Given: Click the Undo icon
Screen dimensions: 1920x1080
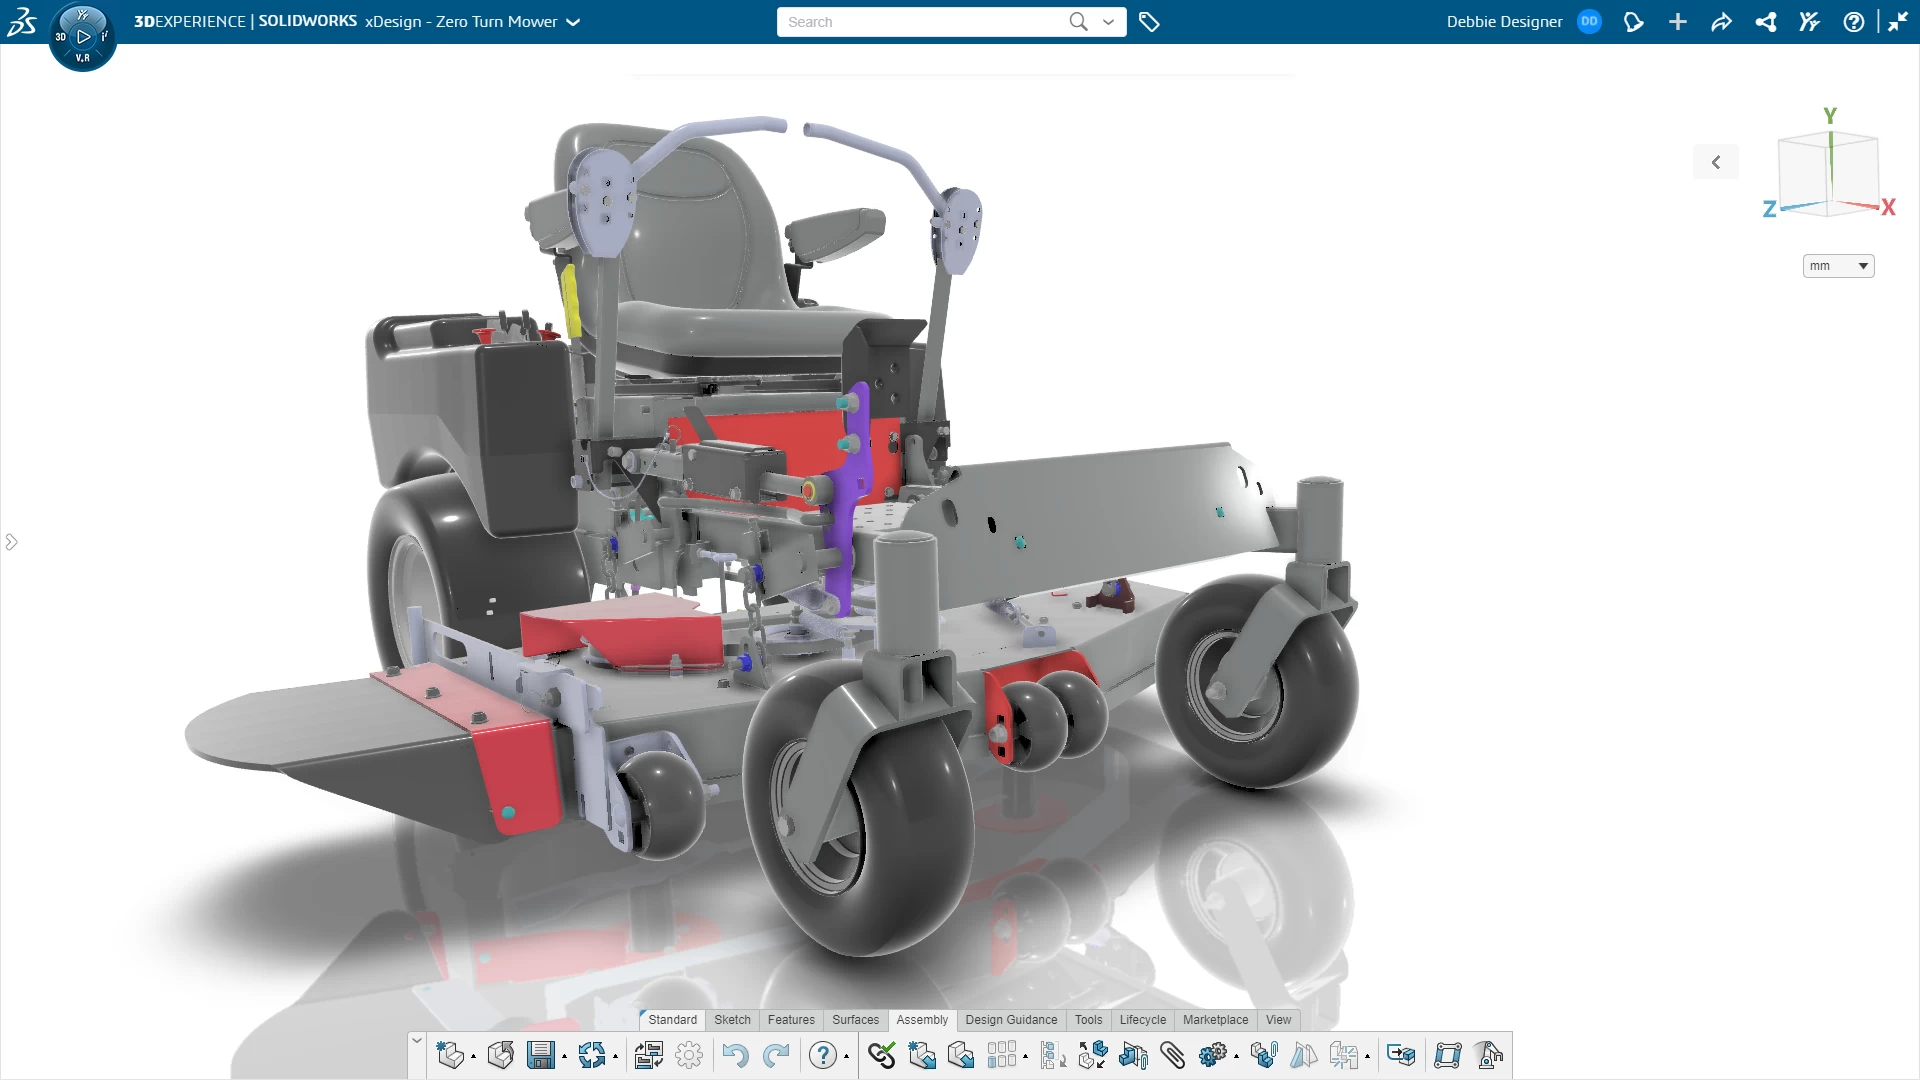Looking at the screenshot, I should pyautogui.click(x=736, y=1055).
